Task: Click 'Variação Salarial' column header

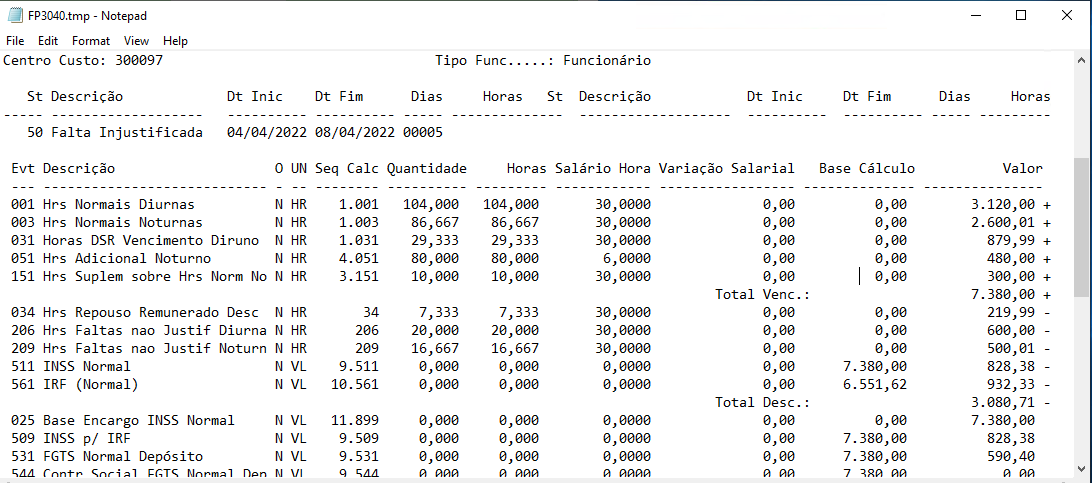Action: point(726,168)
